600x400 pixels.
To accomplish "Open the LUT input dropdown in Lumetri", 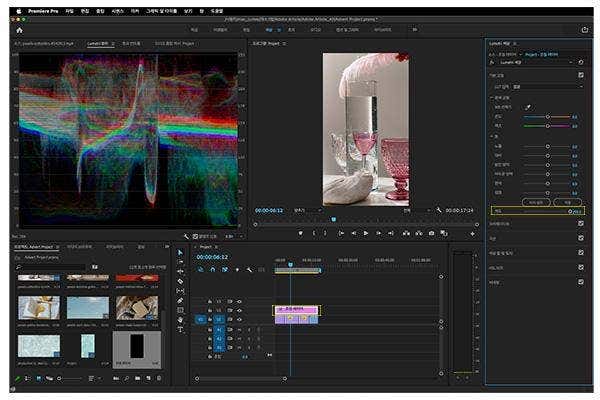I will tap(550, 86).
